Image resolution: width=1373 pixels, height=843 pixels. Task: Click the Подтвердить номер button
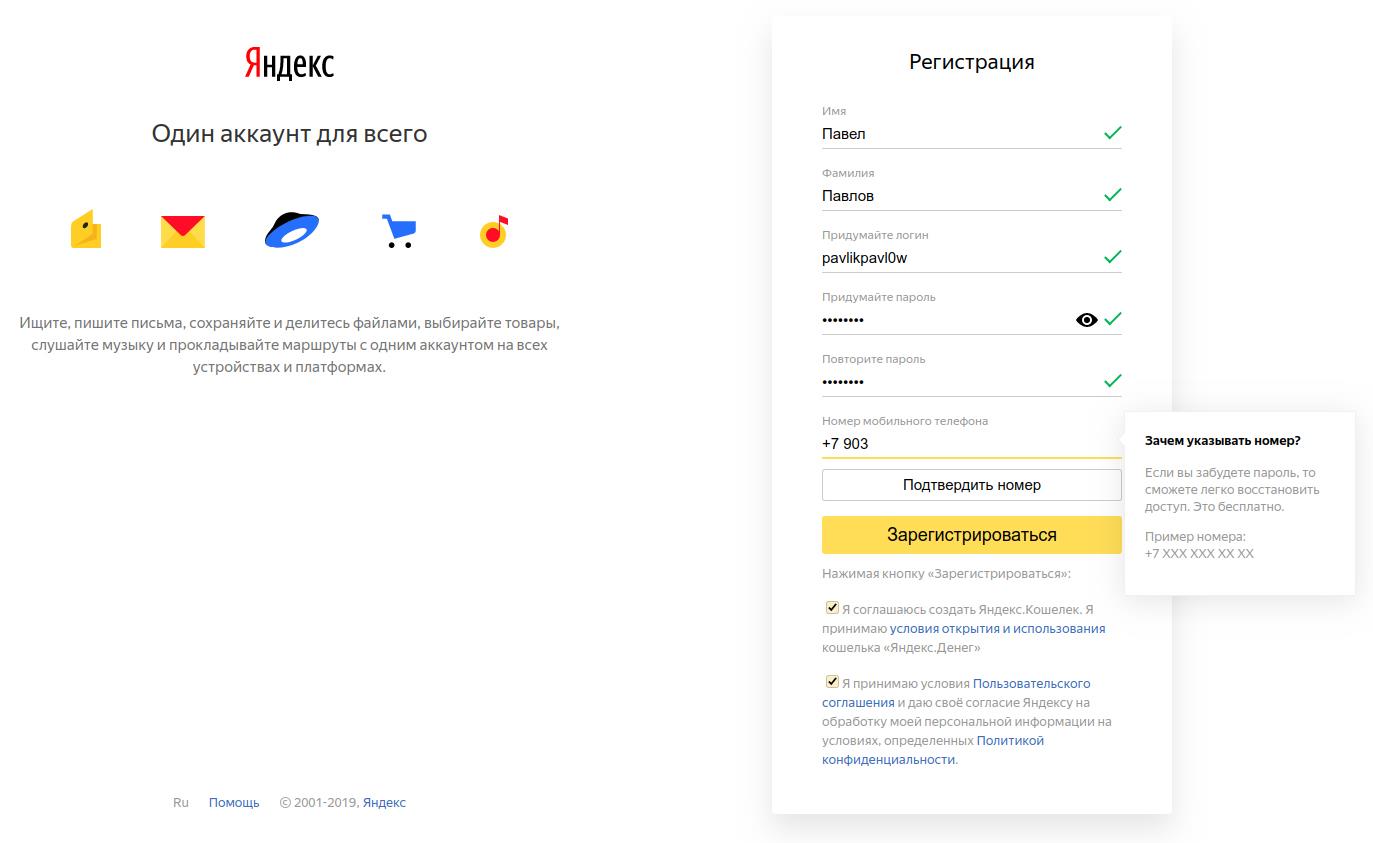point(972,485)
